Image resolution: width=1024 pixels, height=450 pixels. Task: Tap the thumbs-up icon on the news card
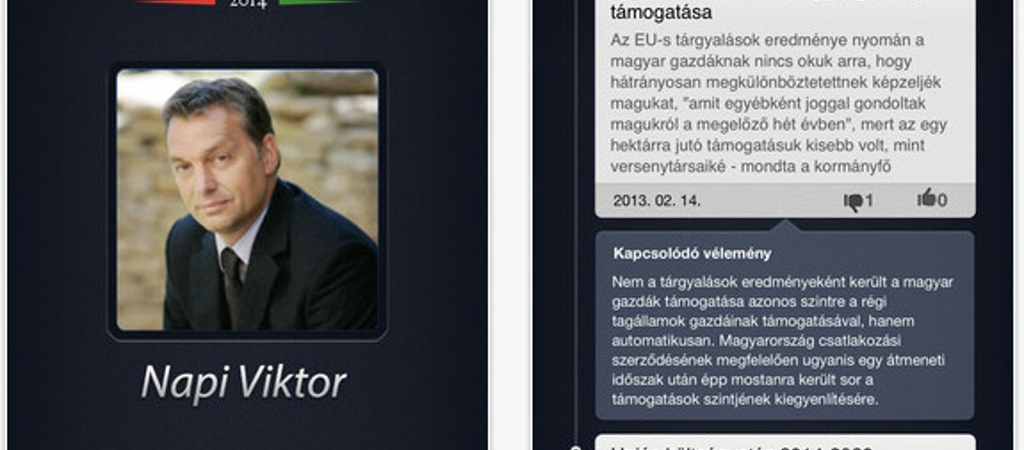pos(927,197)
